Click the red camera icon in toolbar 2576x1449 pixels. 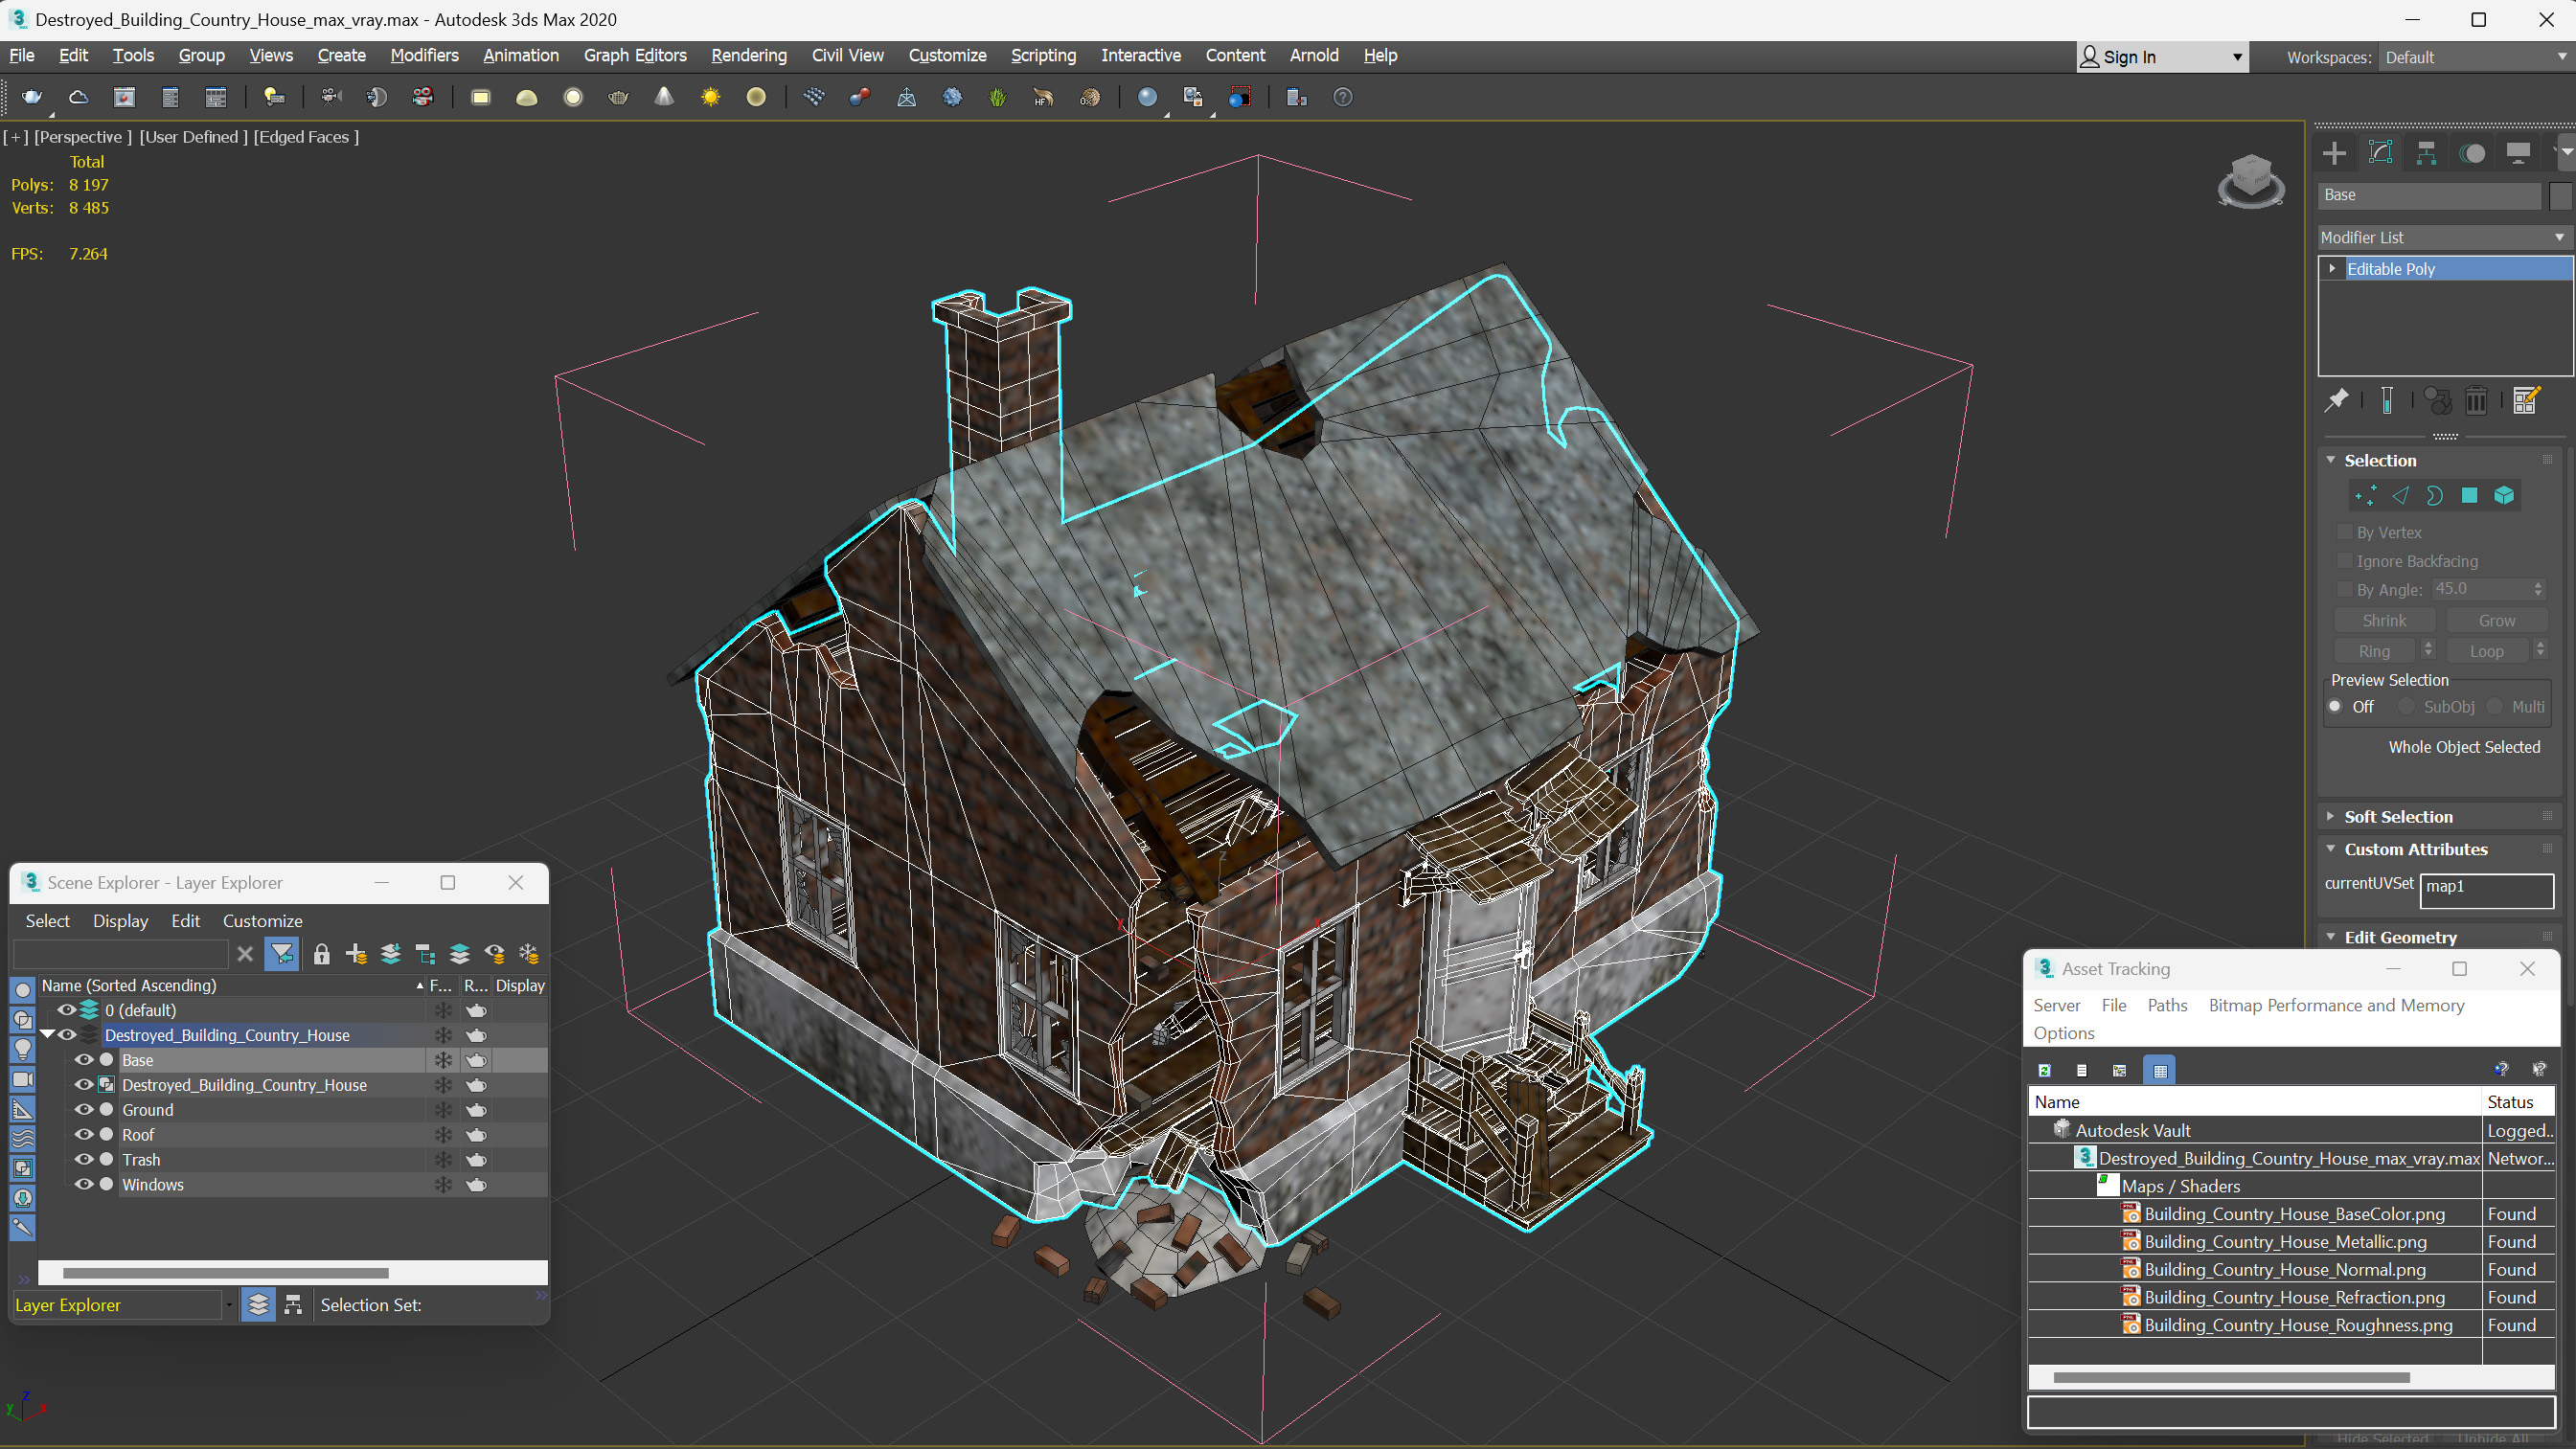pos(423,97)
